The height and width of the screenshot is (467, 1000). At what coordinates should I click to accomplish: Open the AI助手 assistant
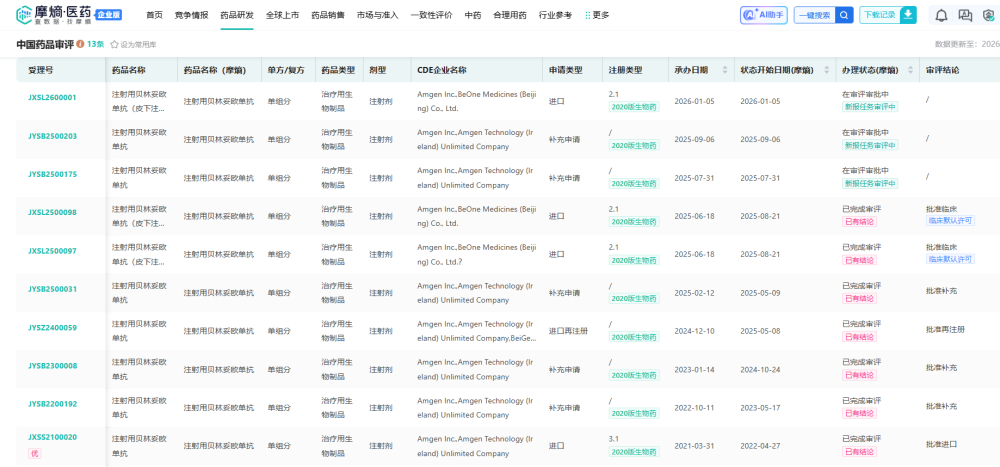click(x=763, y=15)
